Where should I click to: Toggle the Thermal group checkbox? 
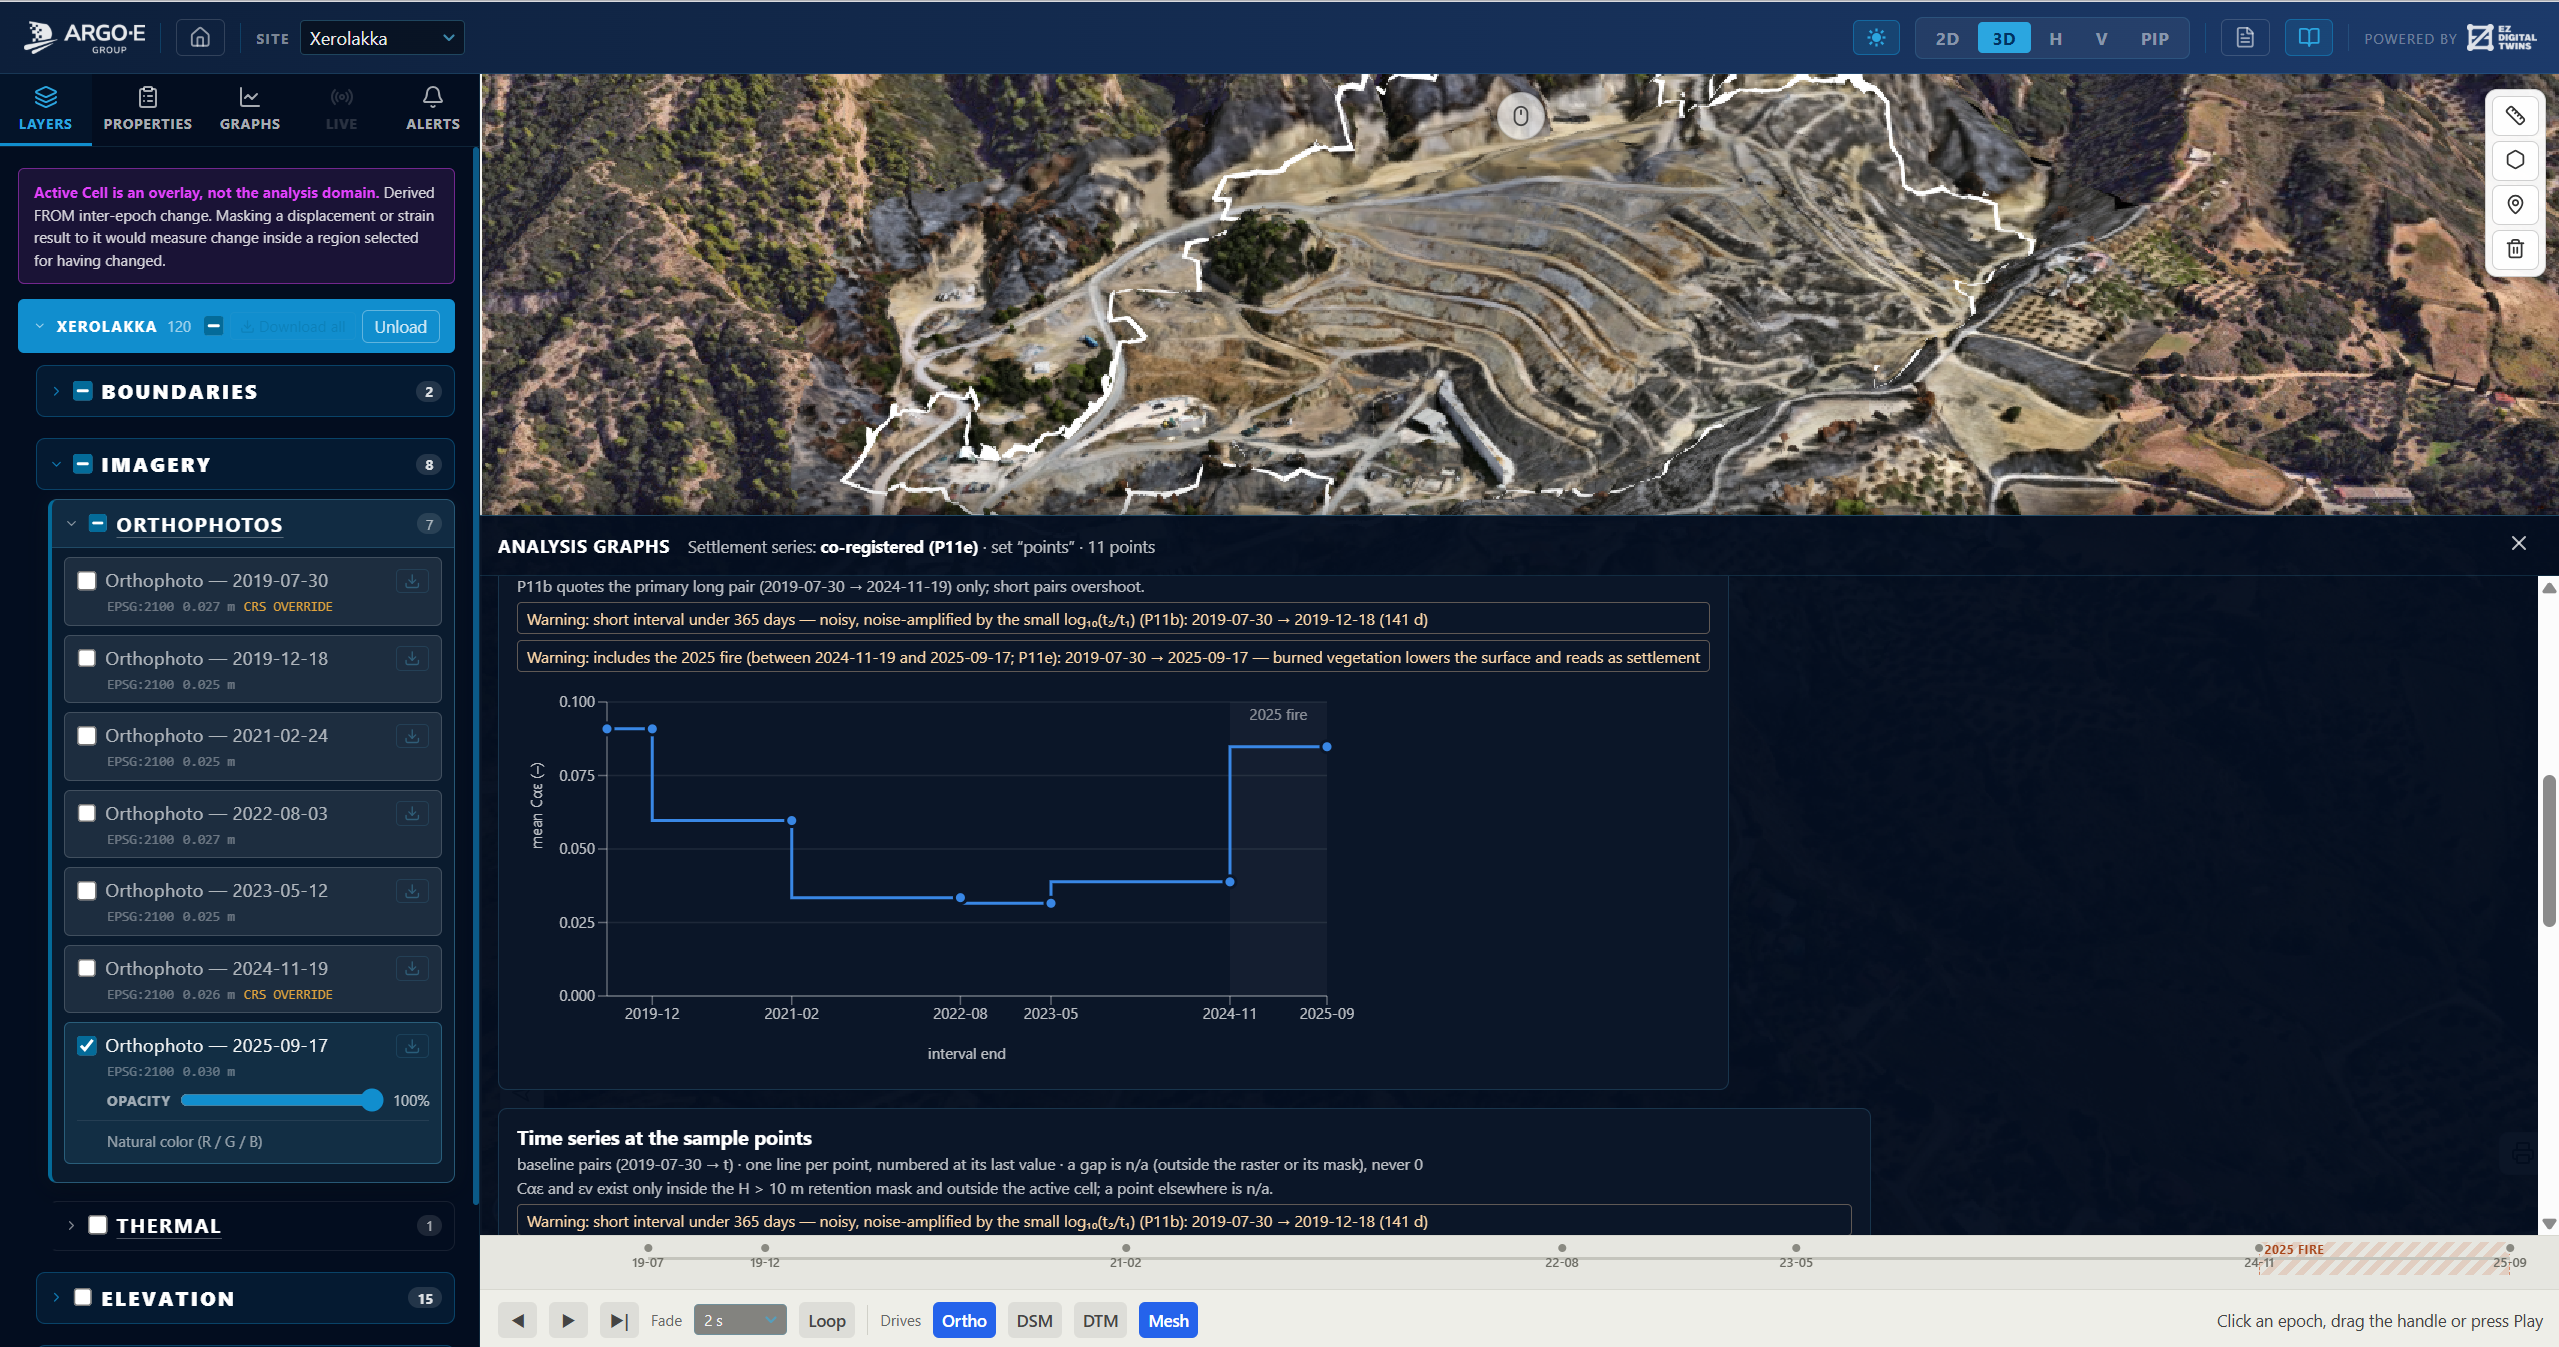[98, 1225]
